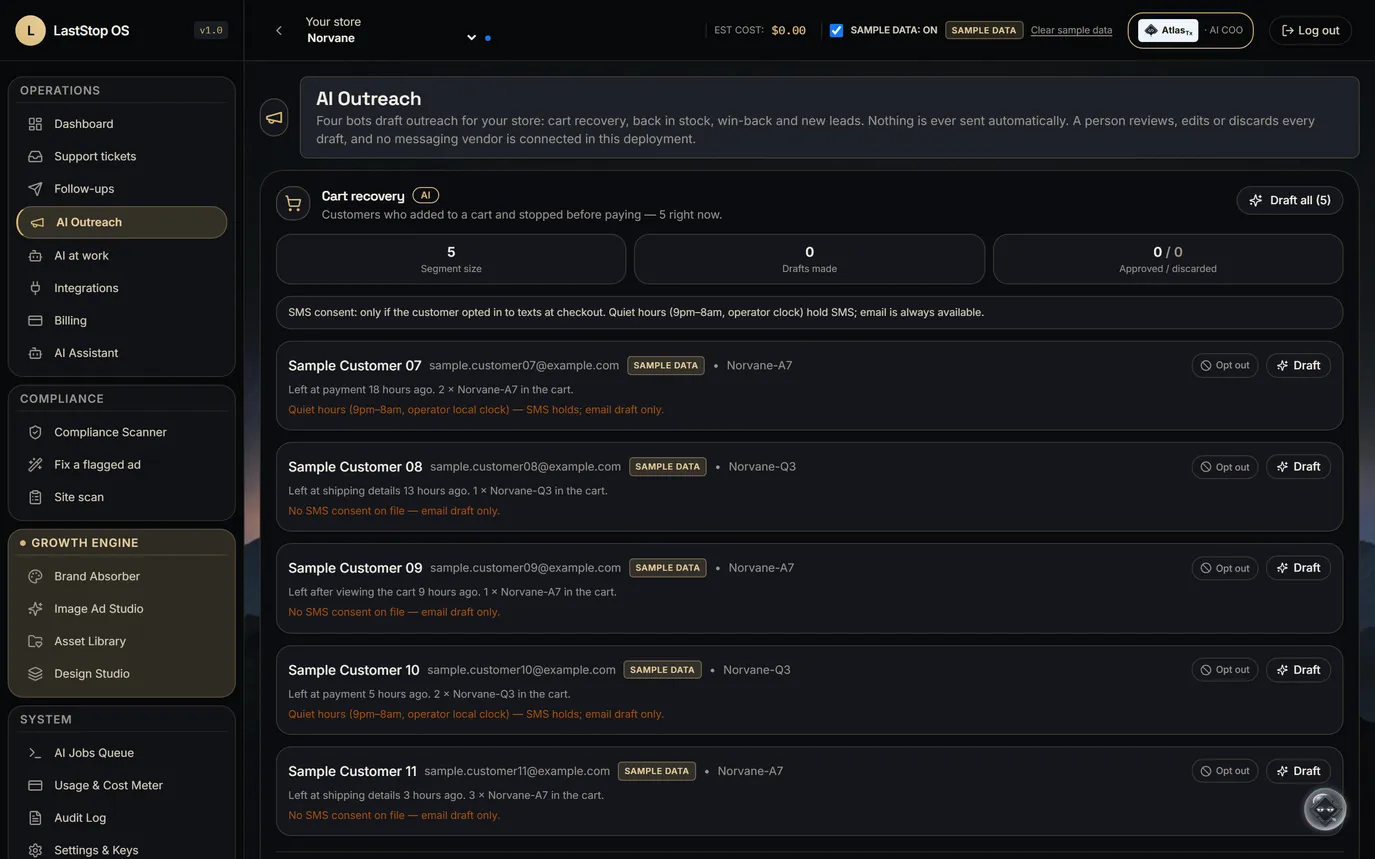The width and height of the screenshot is (1375, 859).
Task: Select the AI Outreach menu item
Action: [x=122, y=222]
